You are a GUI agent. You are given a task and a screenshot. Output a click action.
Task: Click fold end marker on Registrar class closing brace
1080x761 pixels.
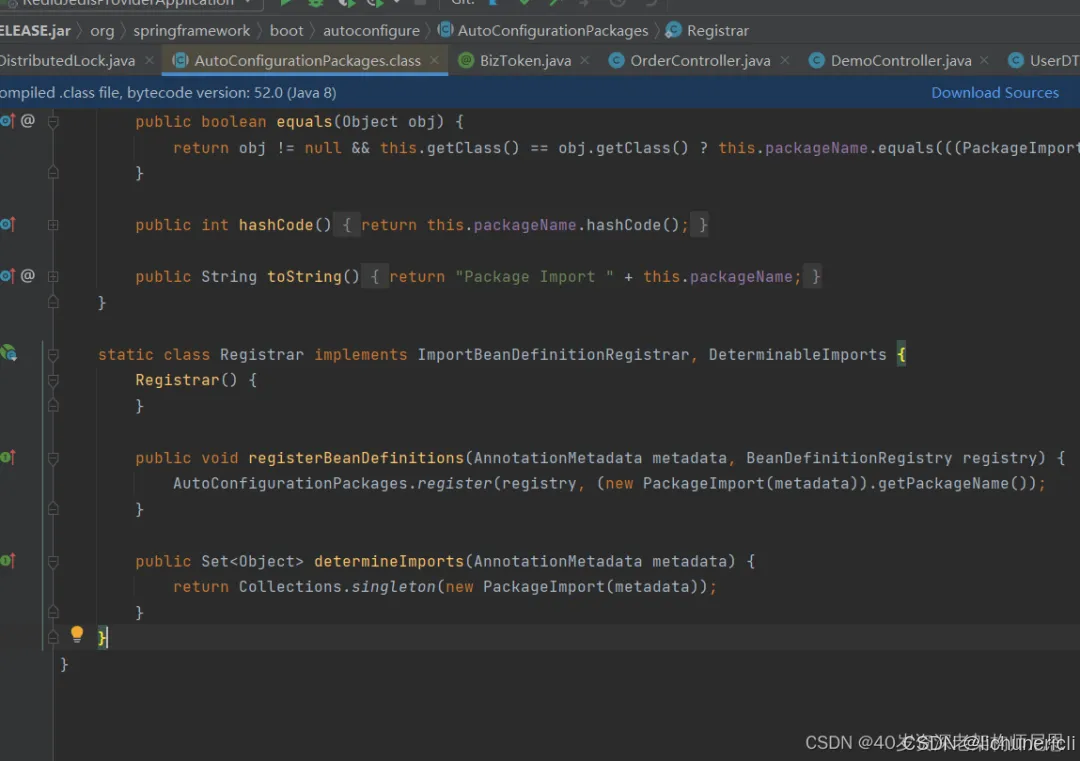click(53, 638)
